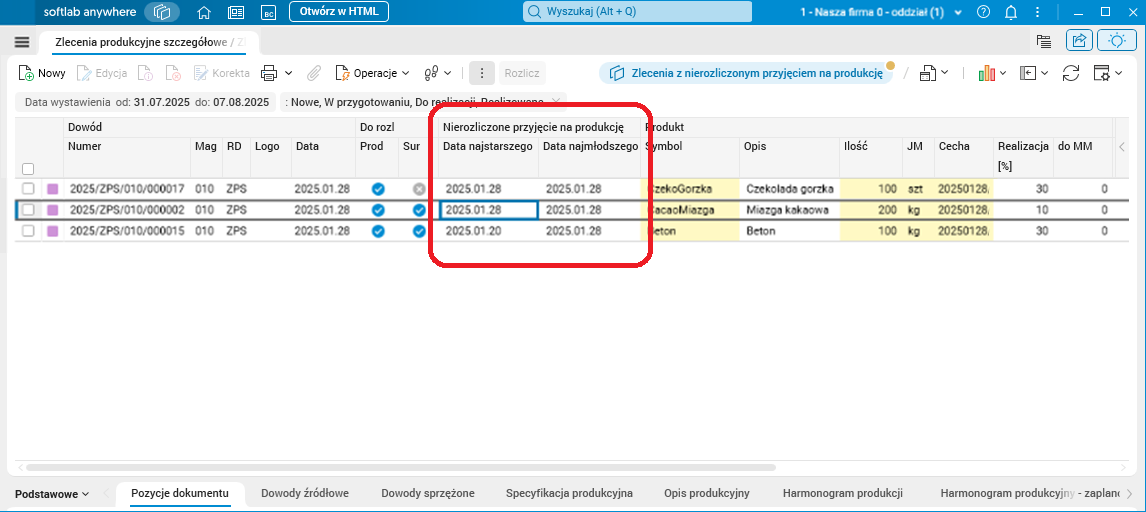Click the Korekta toolbar button
Viewport: 1146px width, 512px height.
pos(221,73)
